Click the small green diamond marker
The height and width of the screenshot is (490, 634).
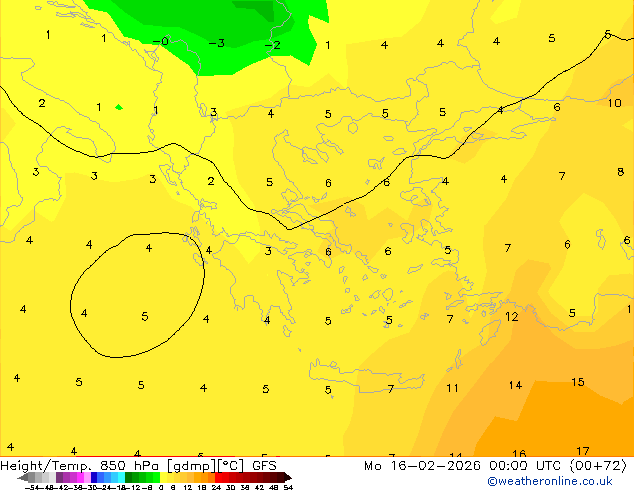[118, 107]
